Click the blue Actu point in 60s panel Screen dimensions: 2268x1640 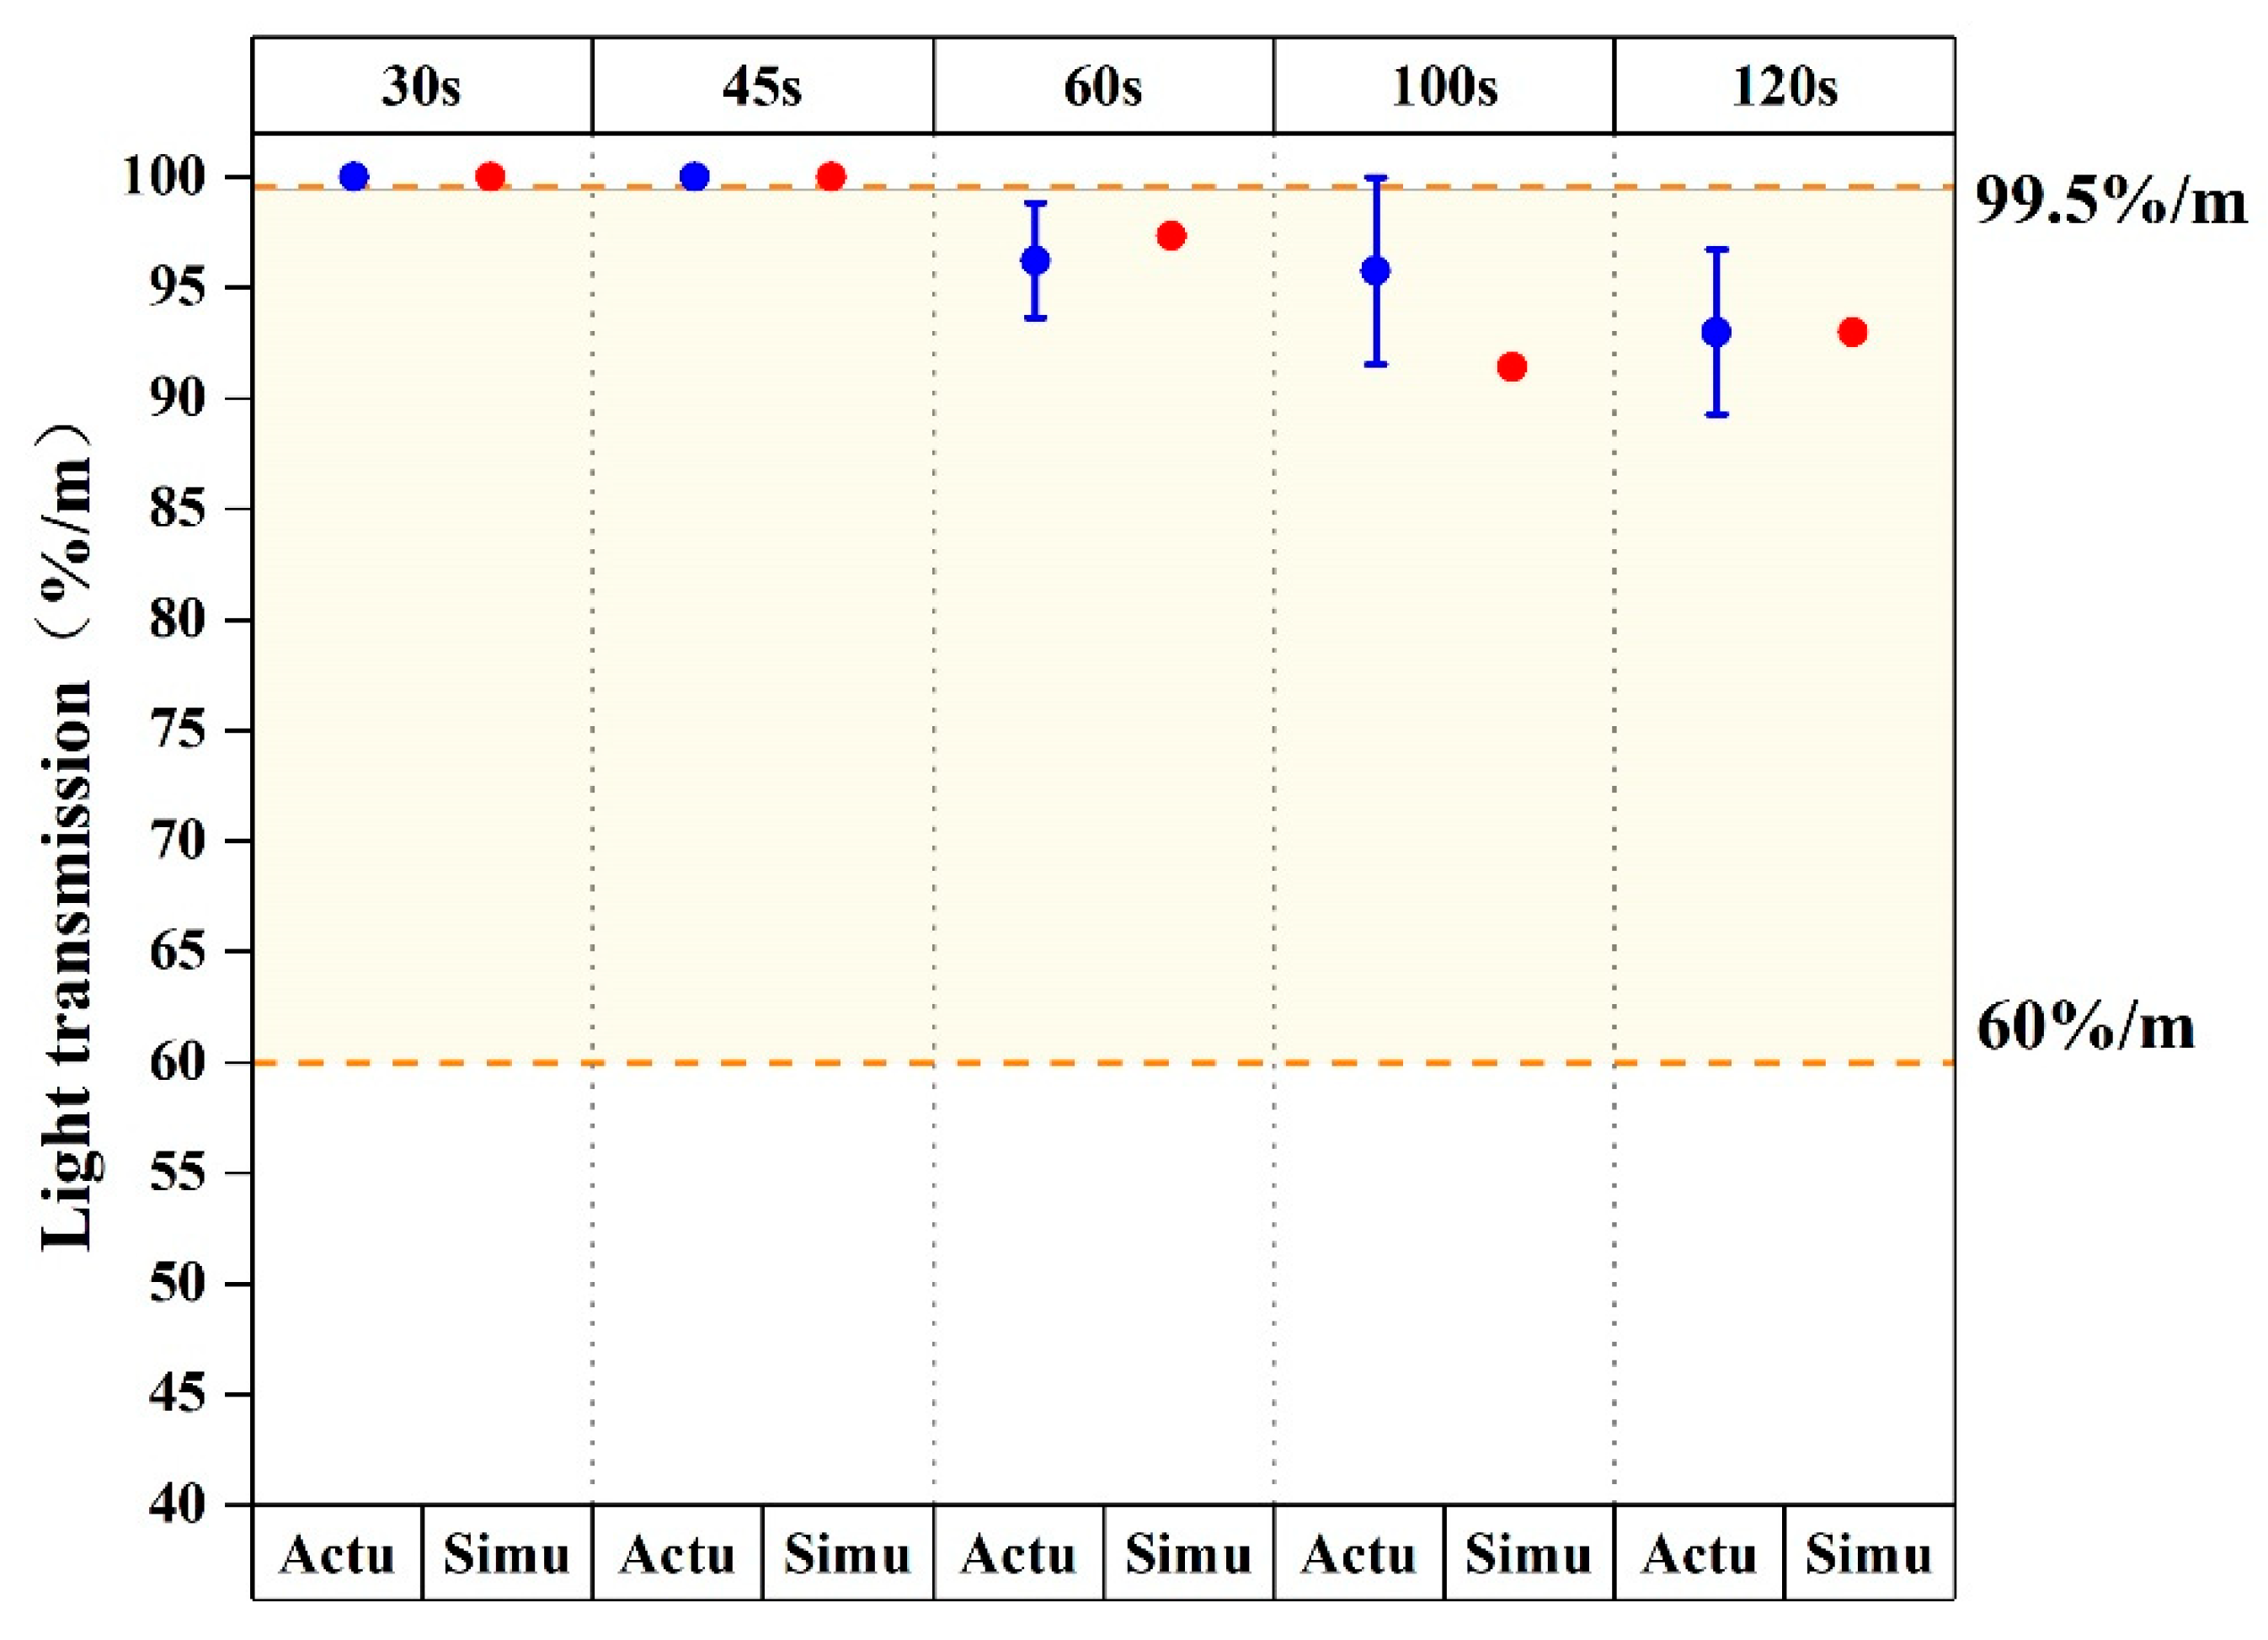click(1035, 261)
